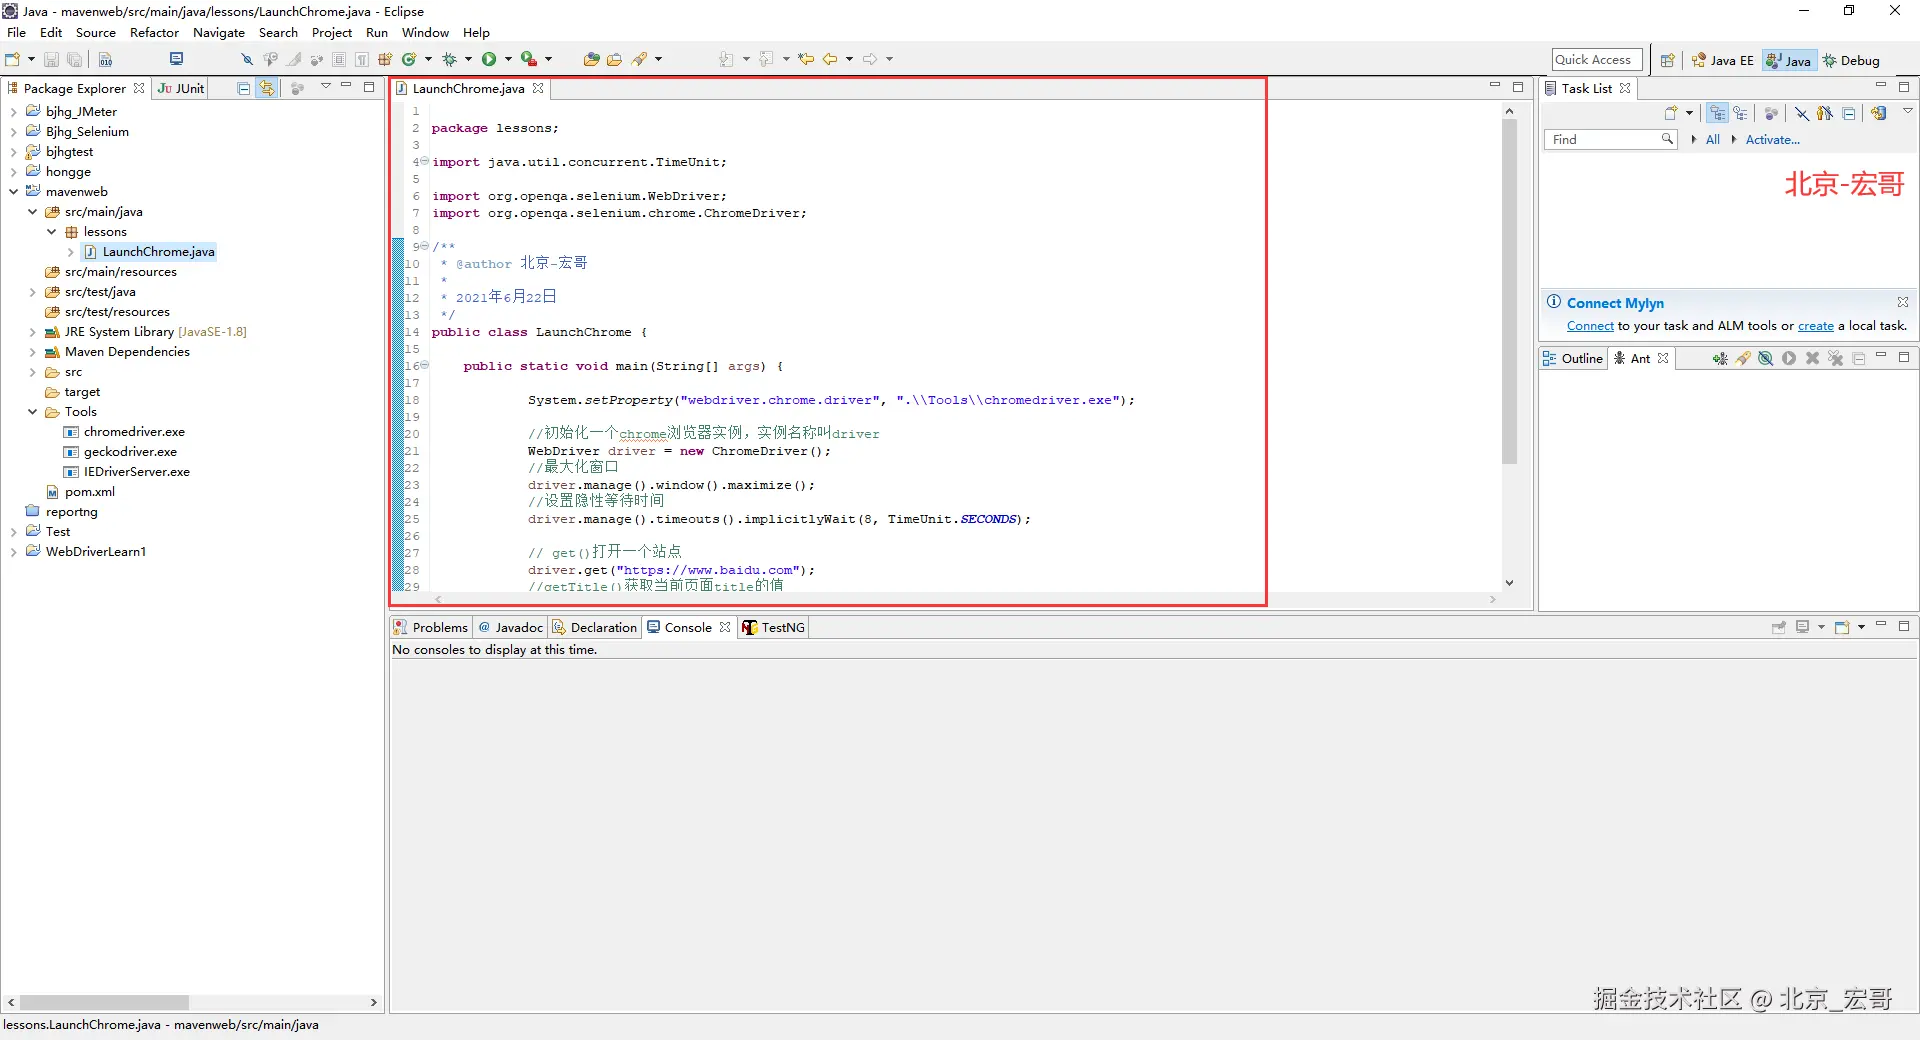Open the Debug button dropdown arrow
This screenshot has height=1040, width=1920.
(468, 60)
